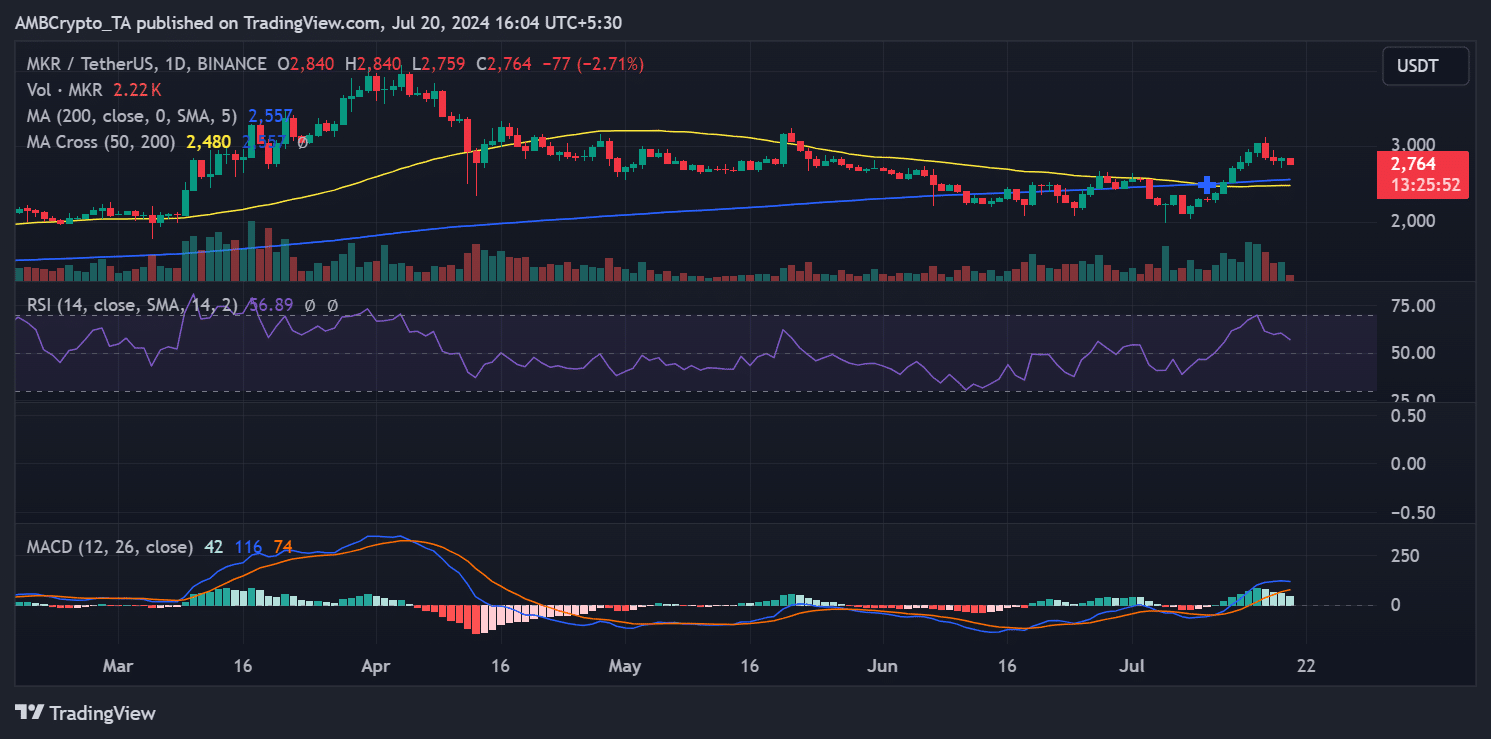Click the 75.00 RSI axis label
Image resolution: width=1491 pixels, height=739 pixels.
(x=1412, y=306)
